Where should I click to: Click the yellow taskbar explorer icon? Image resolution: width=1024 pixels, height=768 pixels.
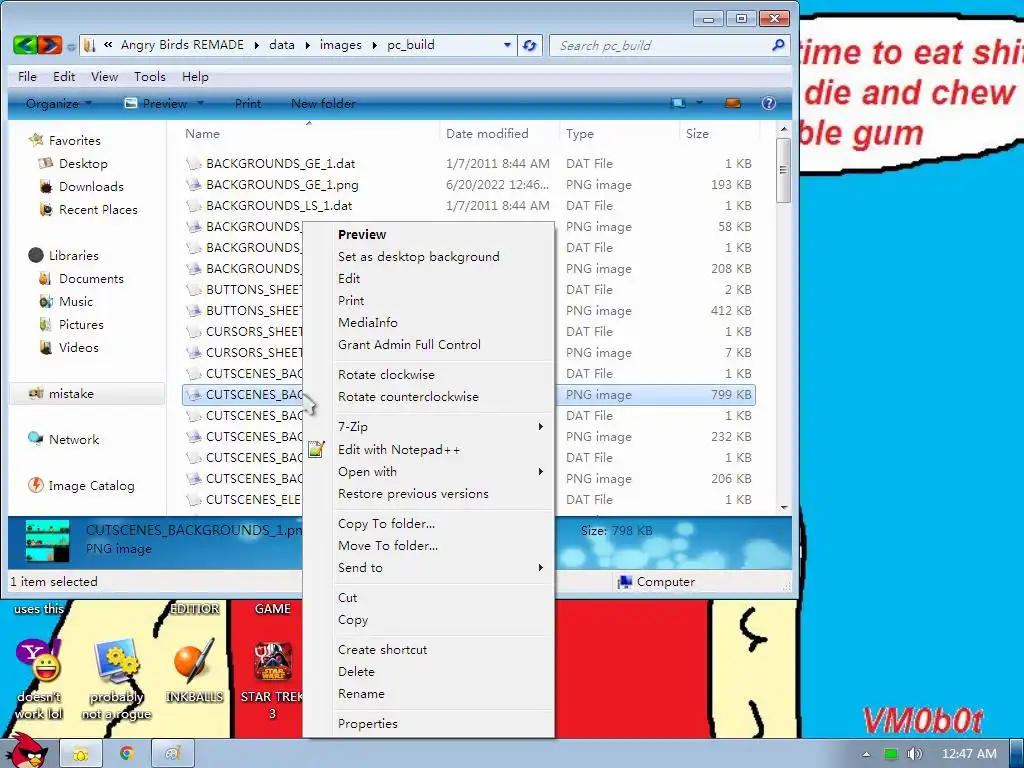click(x=81, y=754)
